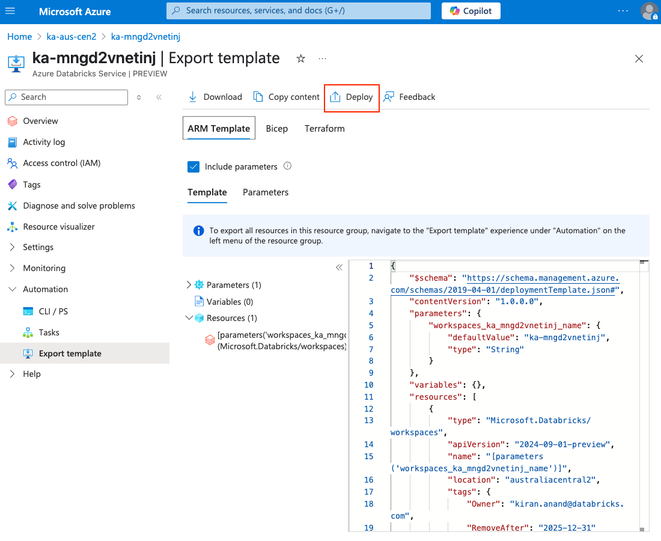
Task: Open ka-aus-cen2 breadcrumb link
Action: [71, 37]
